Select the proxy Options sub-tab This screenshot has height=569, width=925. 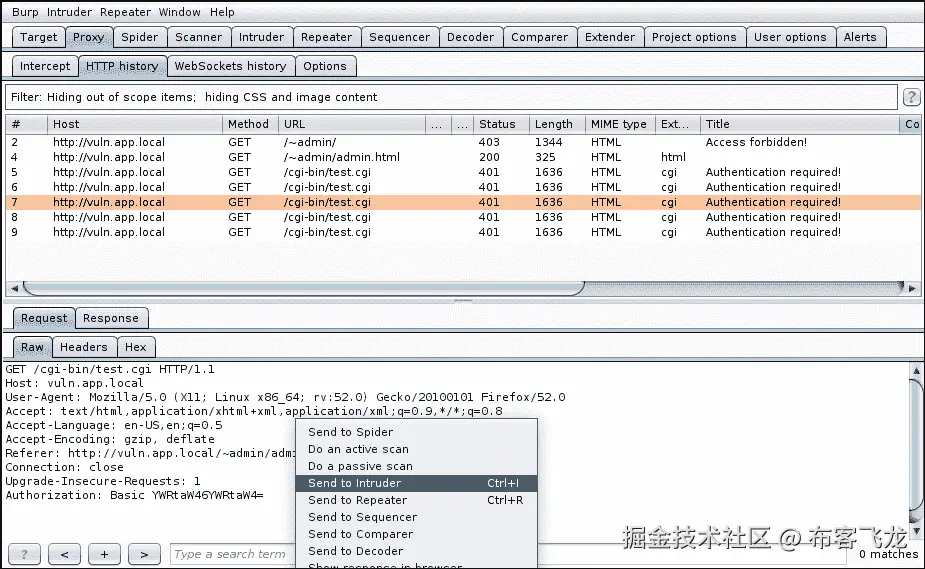pyautogui.click(x=325, y=66)
